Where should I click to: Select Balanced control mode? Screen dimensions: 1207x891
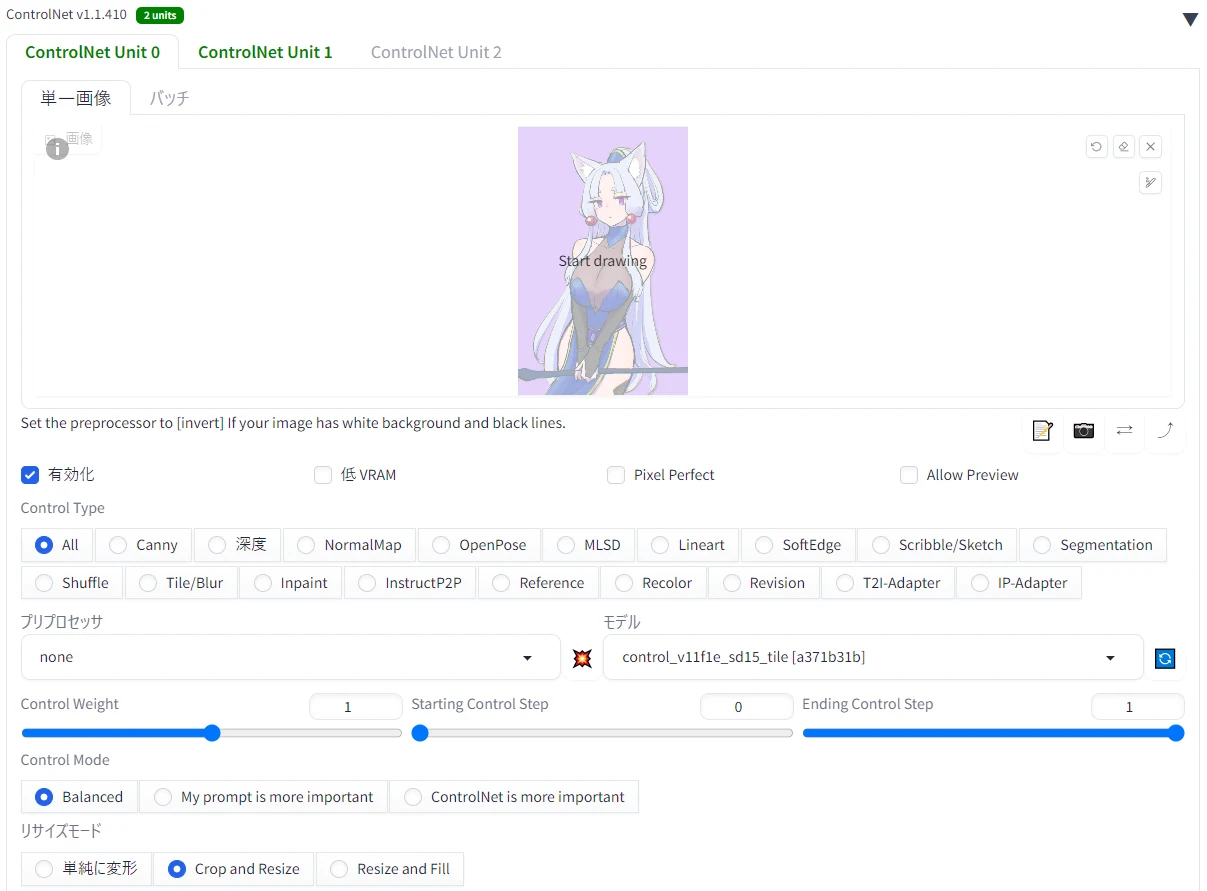coord(79,797)
